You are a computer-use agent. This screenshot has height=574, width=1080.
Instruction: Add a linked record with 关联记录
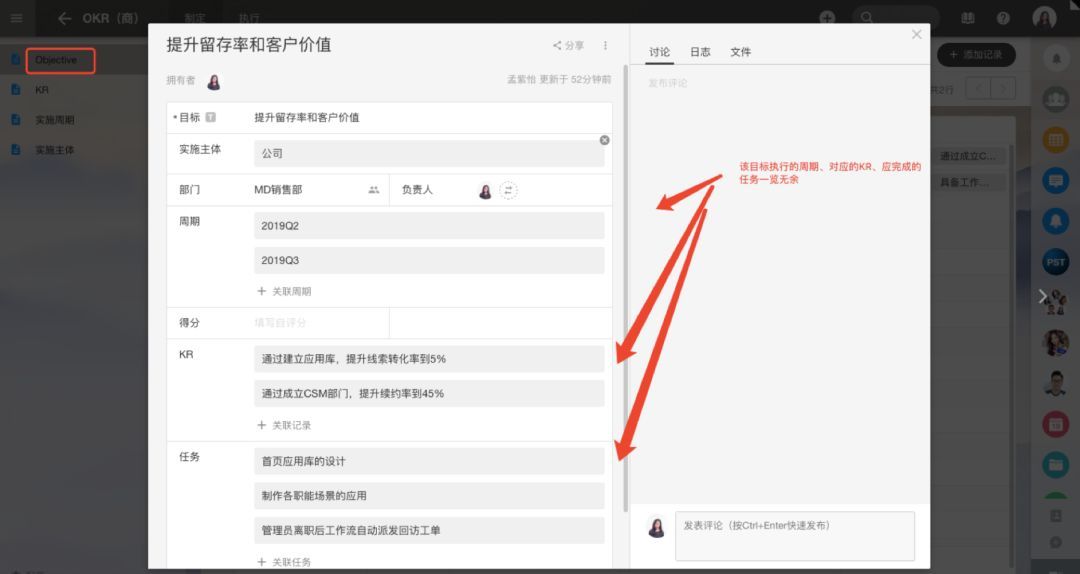click(x=284, y=425)
